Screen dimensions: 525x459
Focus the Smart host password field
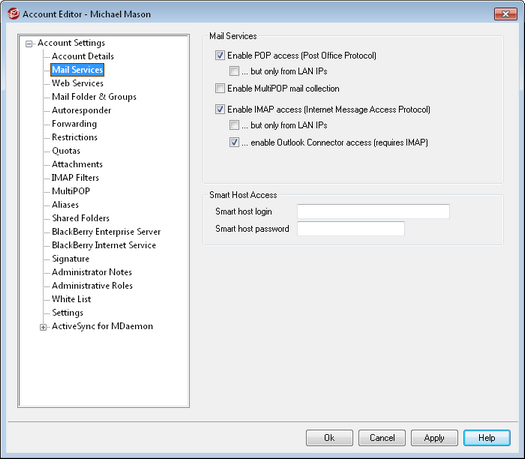[x=351, y=229]
